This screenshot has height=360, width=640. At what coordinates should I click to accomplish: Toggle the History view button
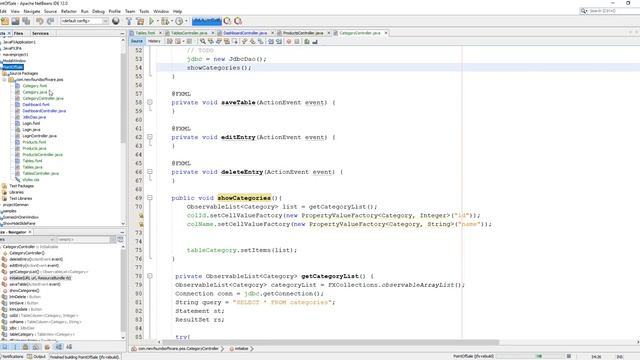154,41
